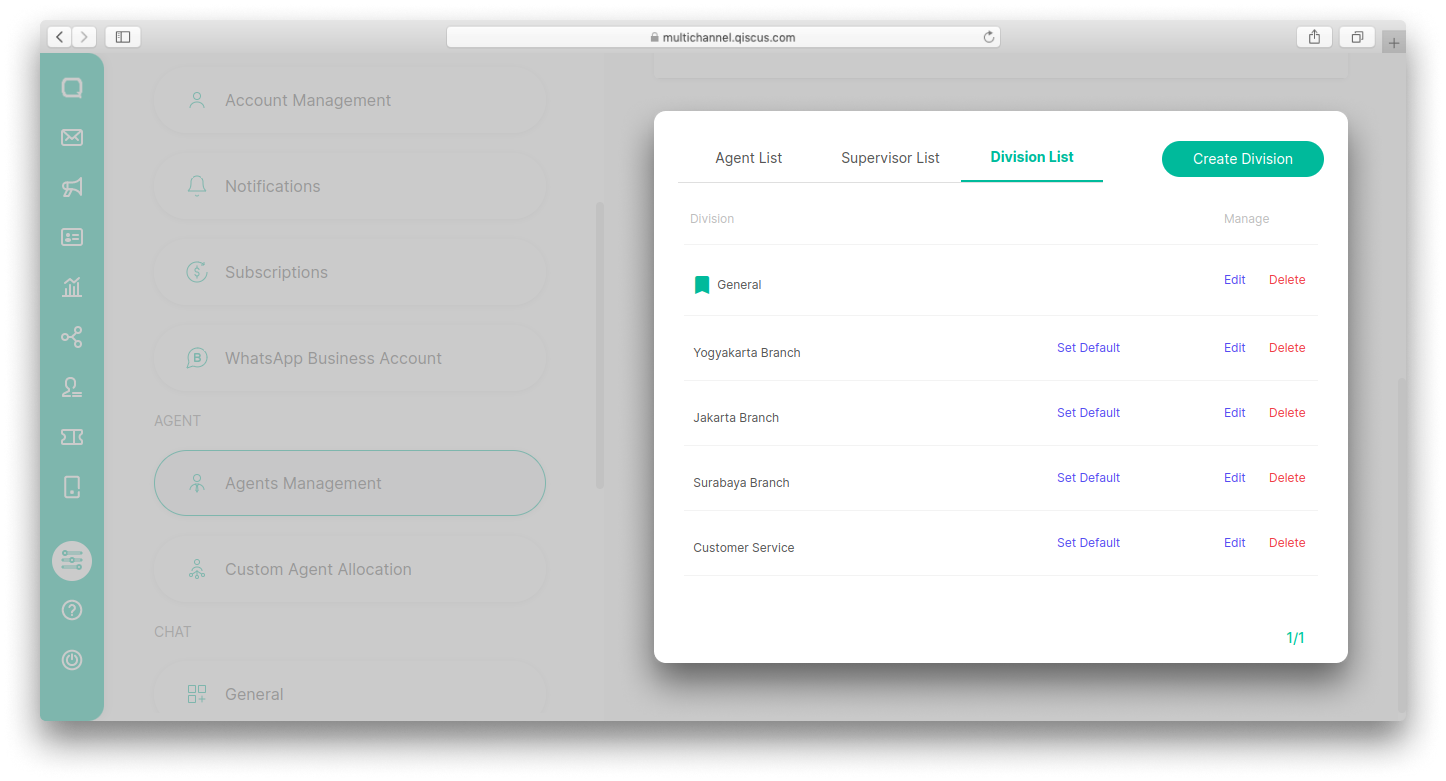Image resolution: width=1446 pixels, height=781 pixels.
Task: Open the analytics chart icon
Action: pos(72,287)
